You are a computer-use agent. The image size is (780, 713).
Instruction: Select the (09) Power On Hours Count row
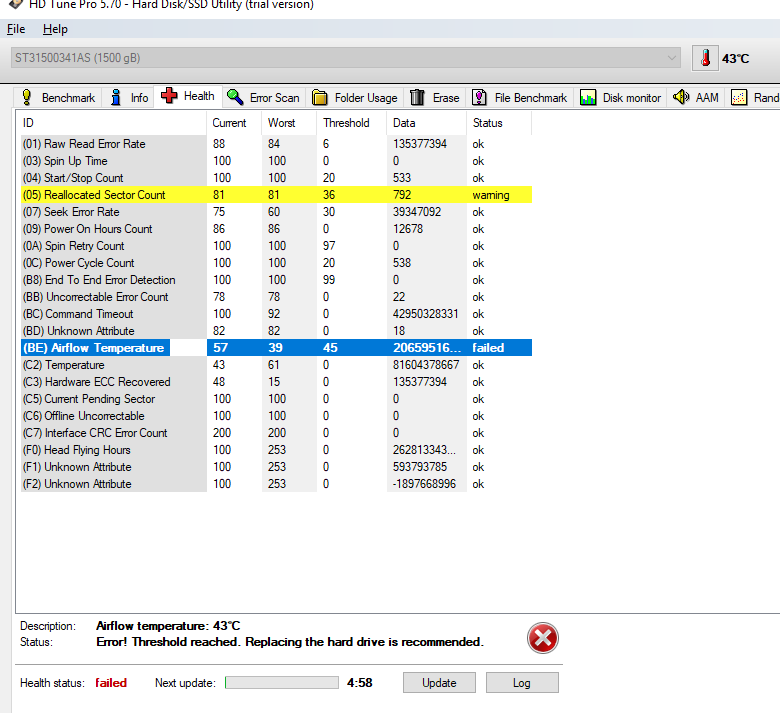pyautogui.click(x=277, y=229)
